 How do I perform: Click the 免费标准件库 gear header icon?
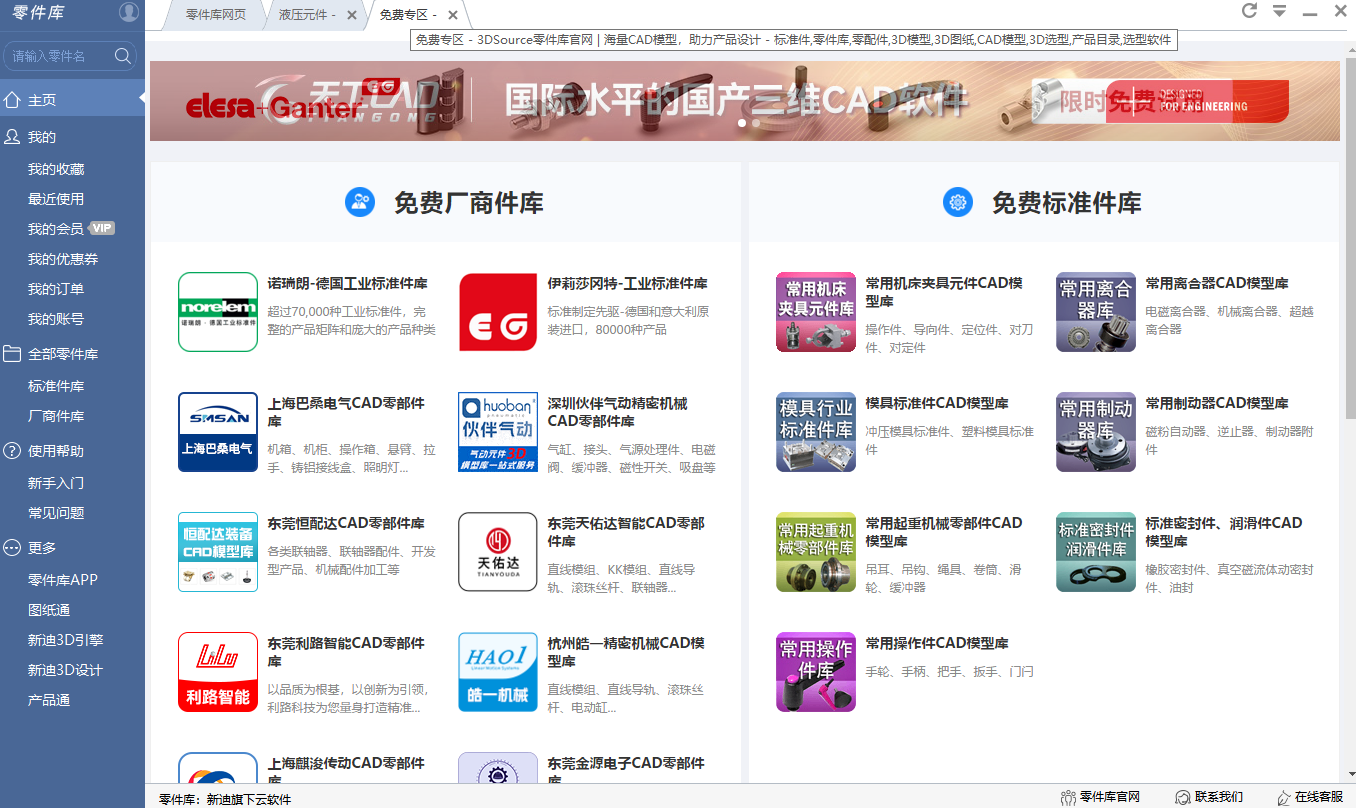click(x=958, y=202)
